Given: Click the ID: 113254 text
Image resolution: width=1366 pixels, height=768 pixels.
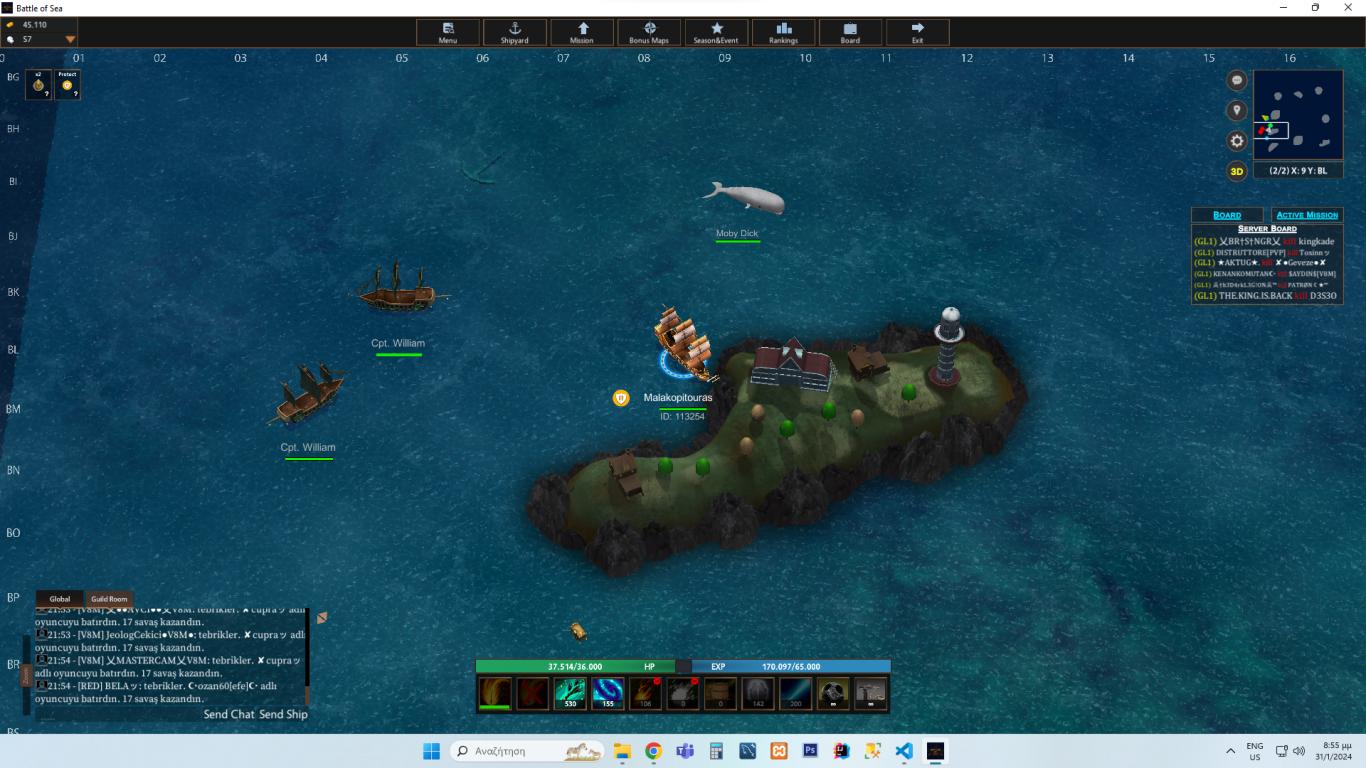Looking at the screenshot, I should [x=682, y=417].
